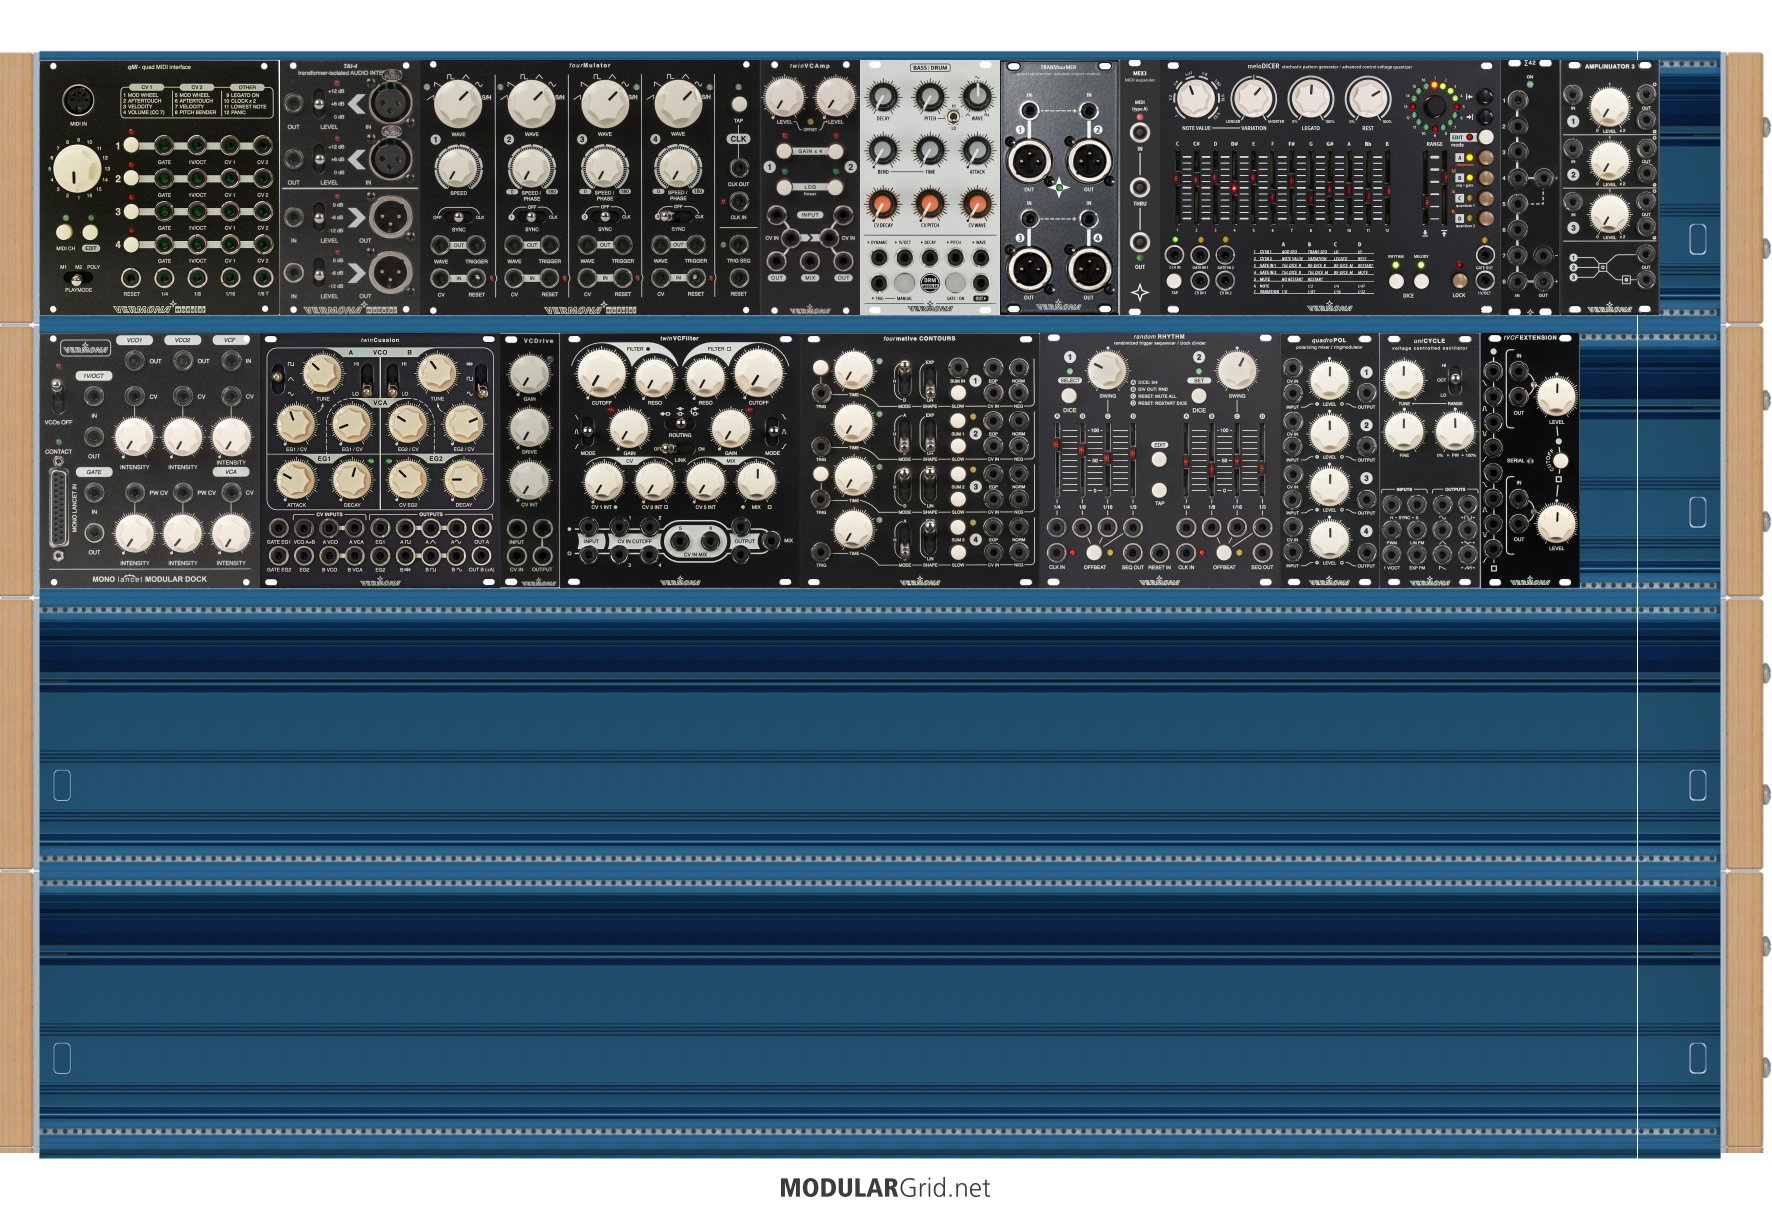The width and height of the screenshot is (1772, 1209).
Task: Click the qMI RESET output jack
Action: point(131,278)
